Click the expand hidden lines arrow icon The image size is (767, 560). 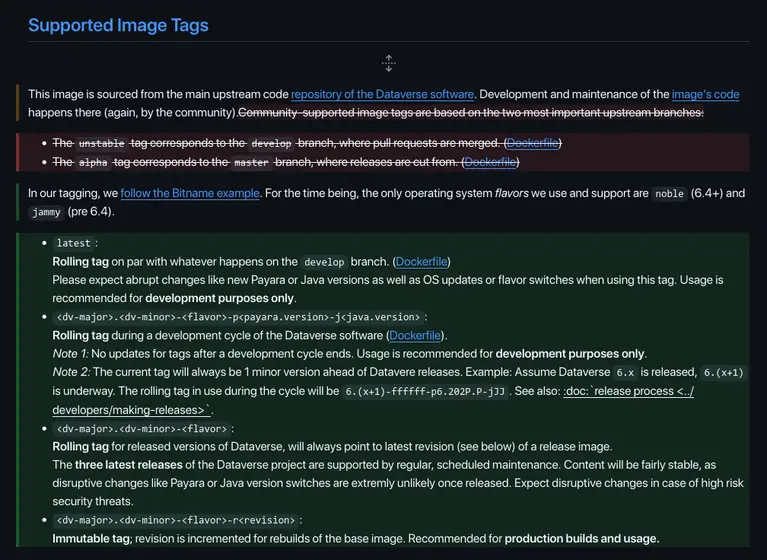(x=389, y=63)
